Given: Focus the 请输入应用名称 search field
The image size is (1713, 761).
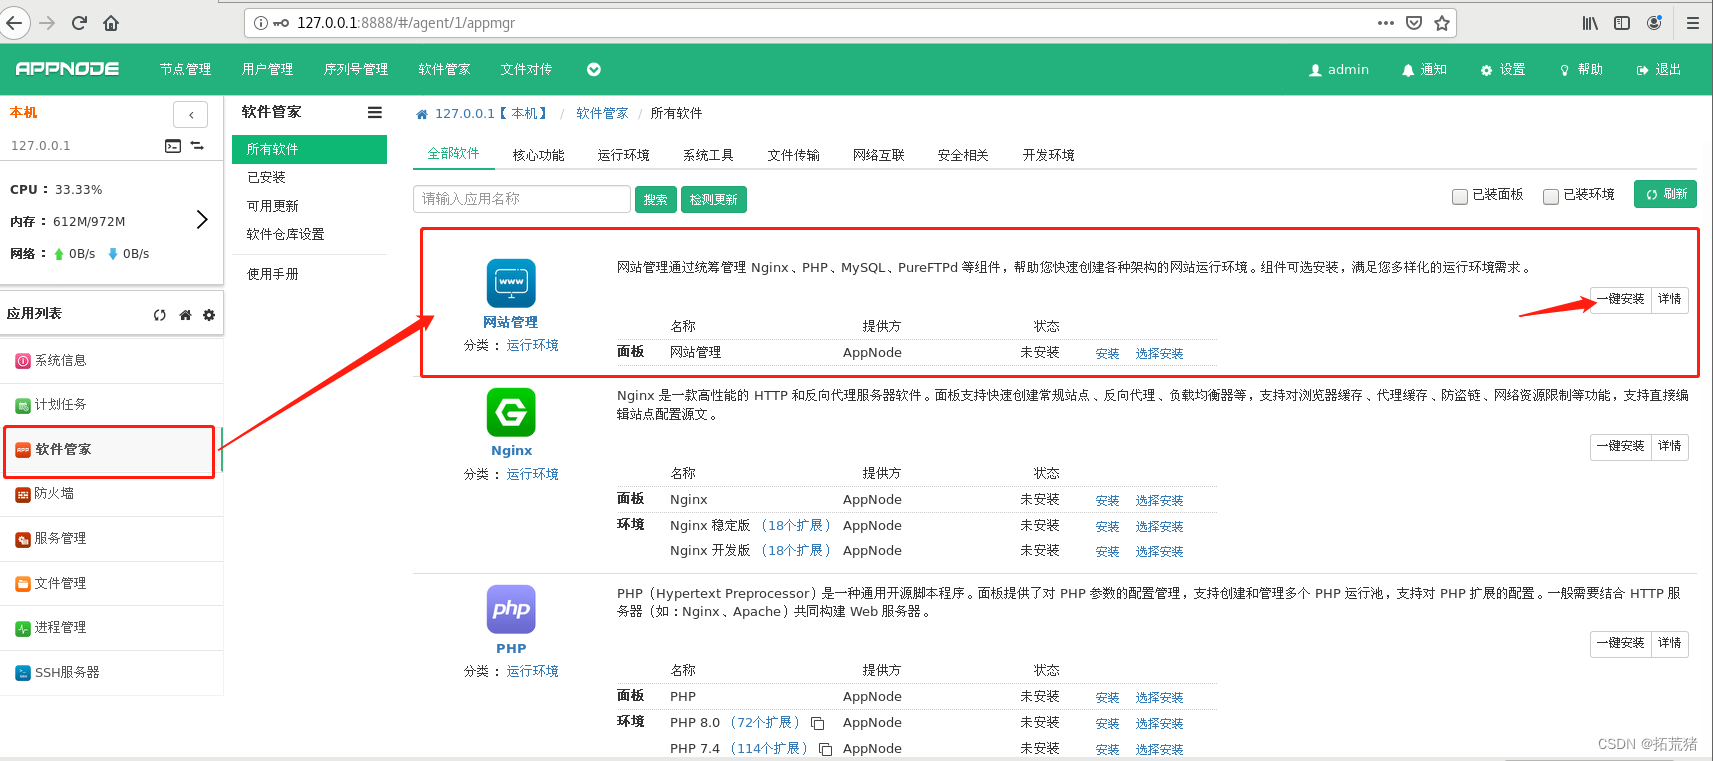Looking at the screenshot, I should coord(521,199).
